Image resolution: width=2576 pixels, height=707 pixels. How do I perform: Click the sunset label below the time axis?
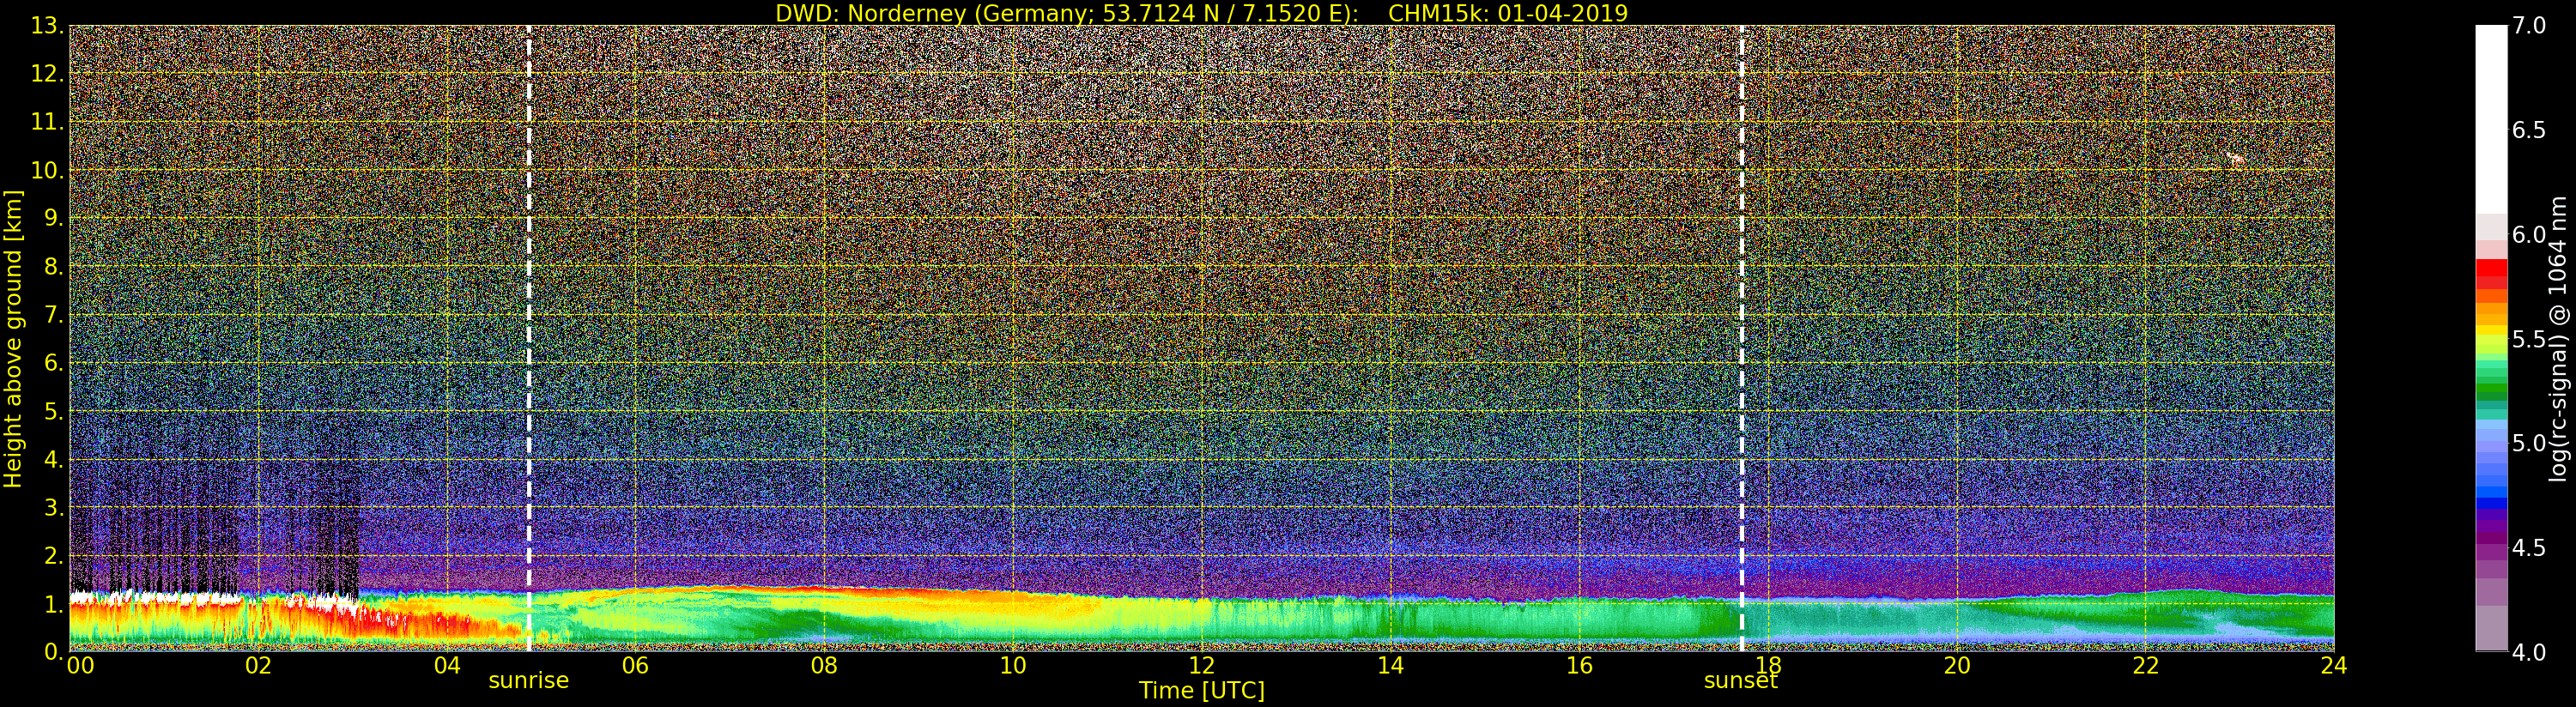point(1741,681)
